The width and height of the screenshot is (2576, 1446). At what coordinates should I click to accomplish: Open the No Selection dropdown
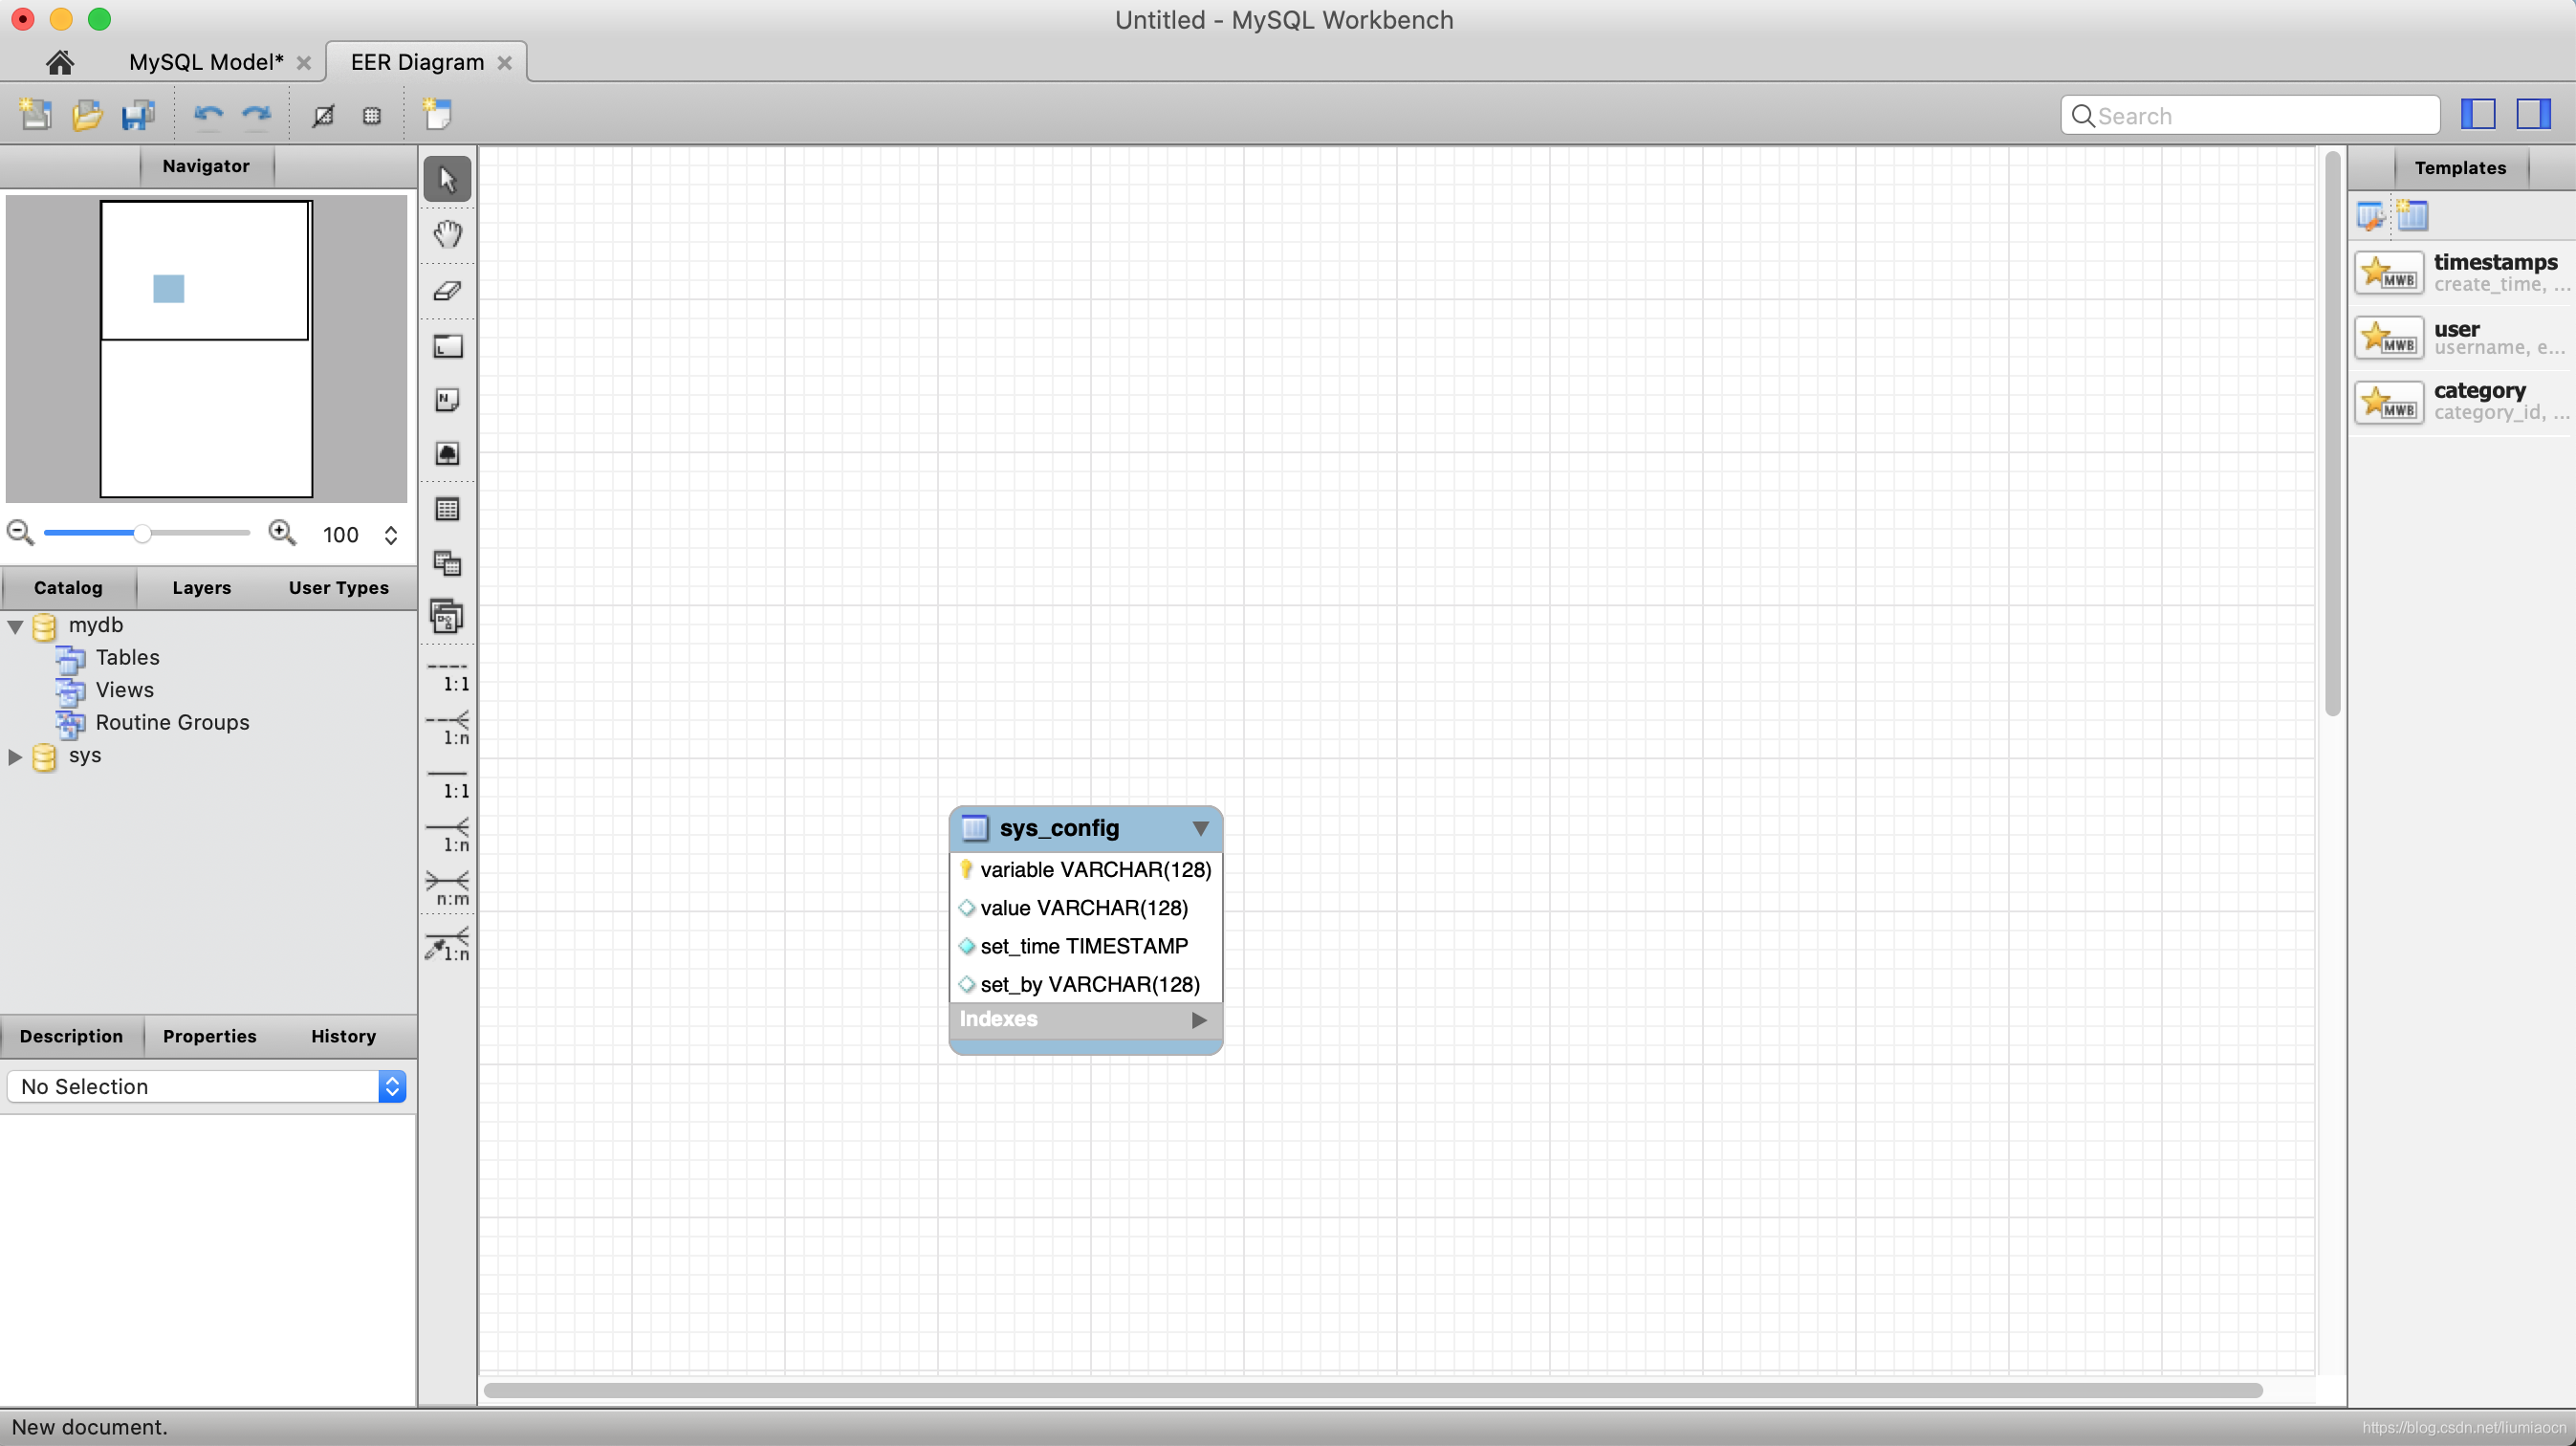[206, 1087]
